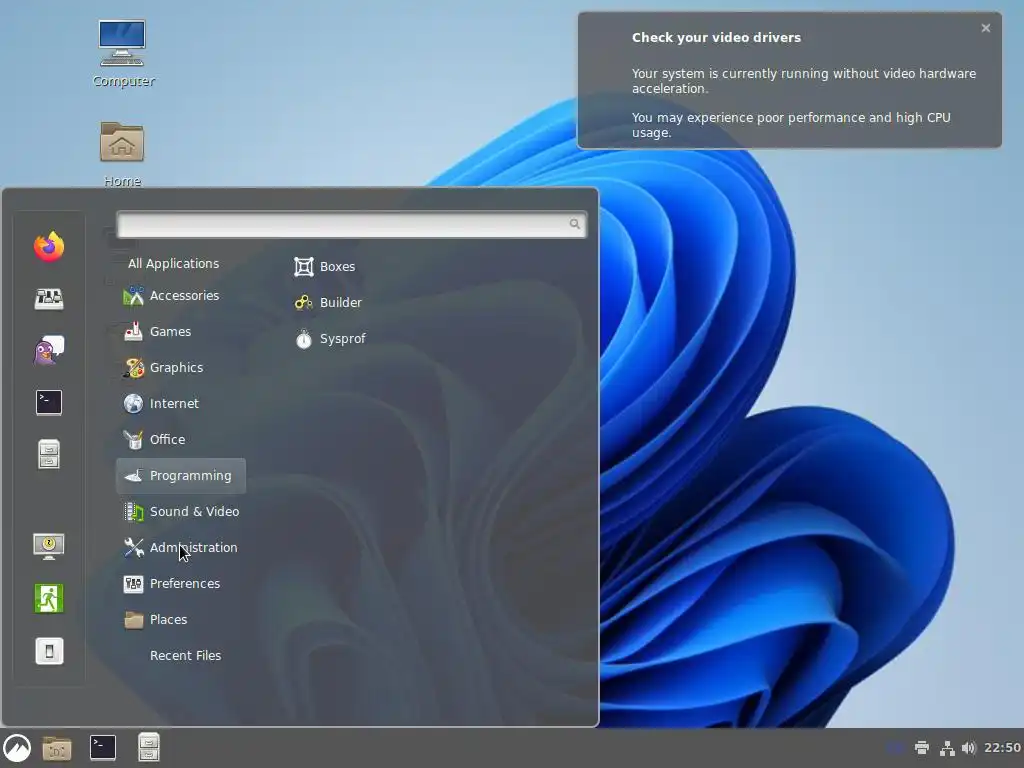
Task: Select the Office category
Action: [181, 439]
